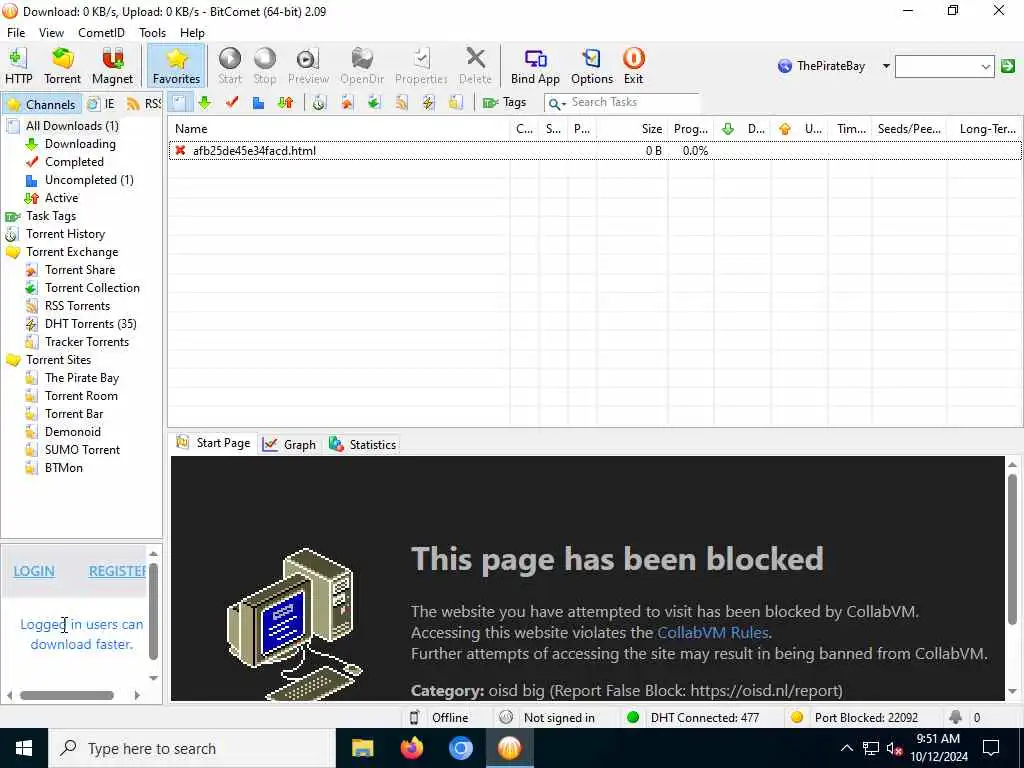Click the start page vertical scrollbar
The height and width of the screenshot is (768, 1024).
click(x=1012, y=549)
